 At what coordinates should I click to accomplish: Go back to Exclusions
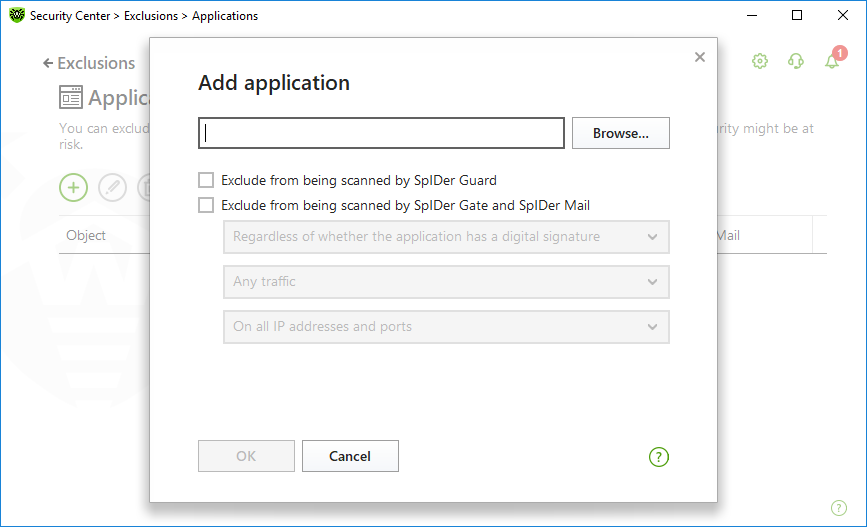pyautogui.click(x=89, y=63)
